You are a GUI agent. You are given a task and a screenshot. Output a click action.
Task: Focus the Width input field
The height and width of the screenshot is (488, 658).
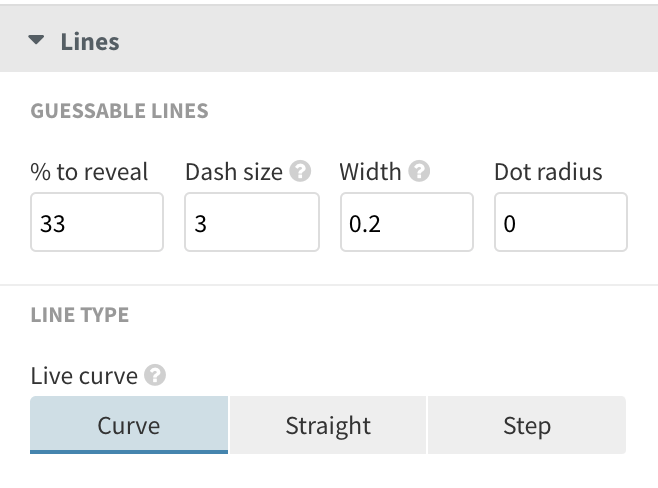pos(407,222)
